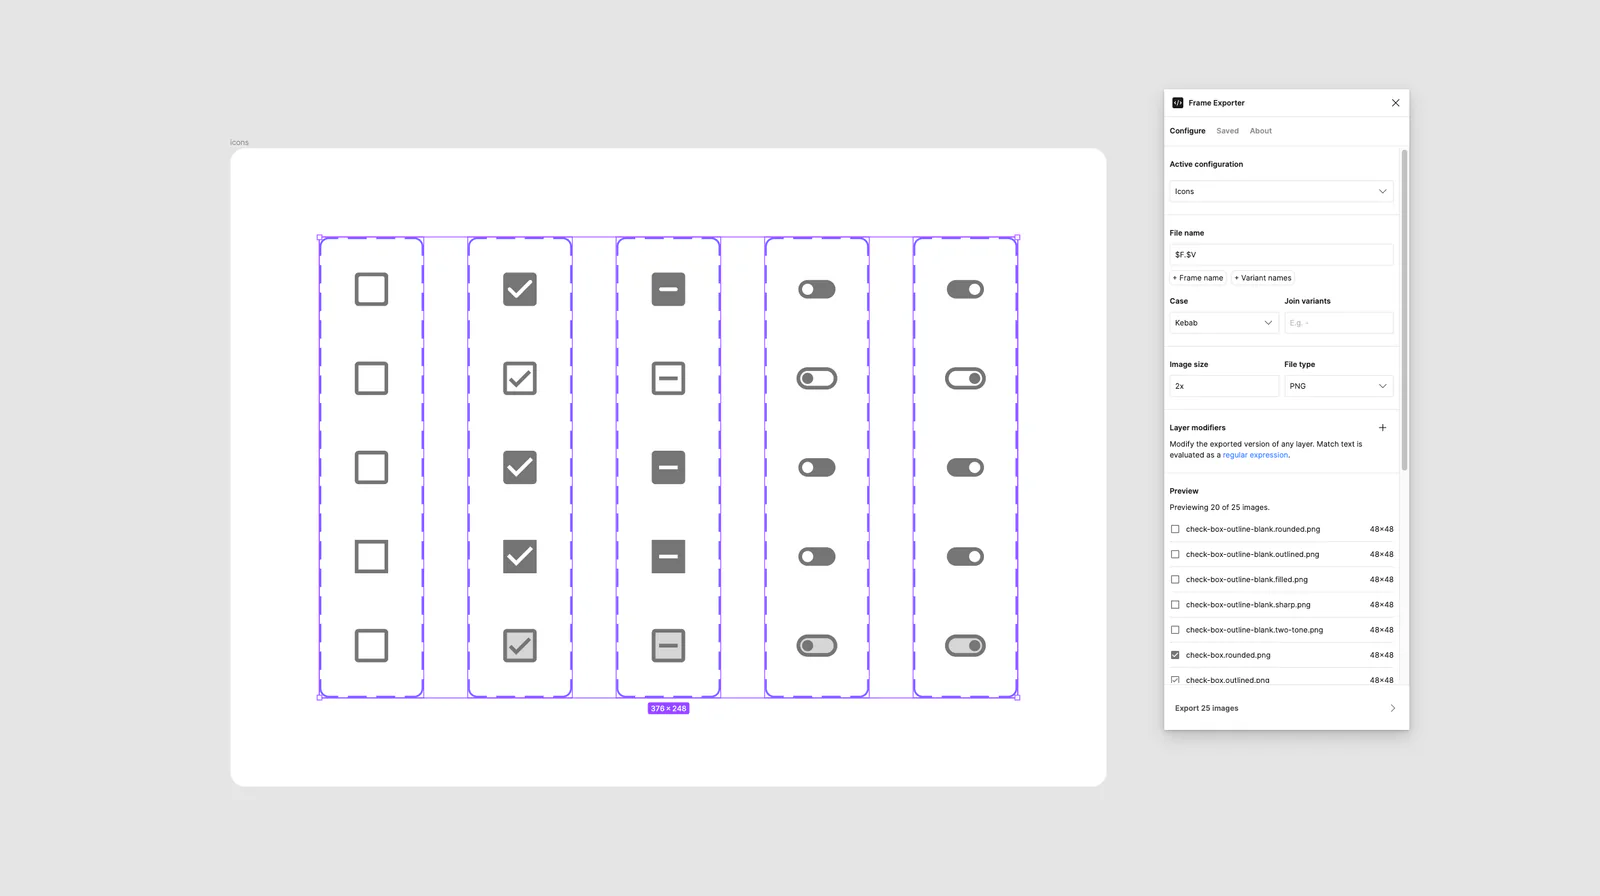1600x896 pixels.
Task: Click the File name input field
Action: [x=1281, y=255]
